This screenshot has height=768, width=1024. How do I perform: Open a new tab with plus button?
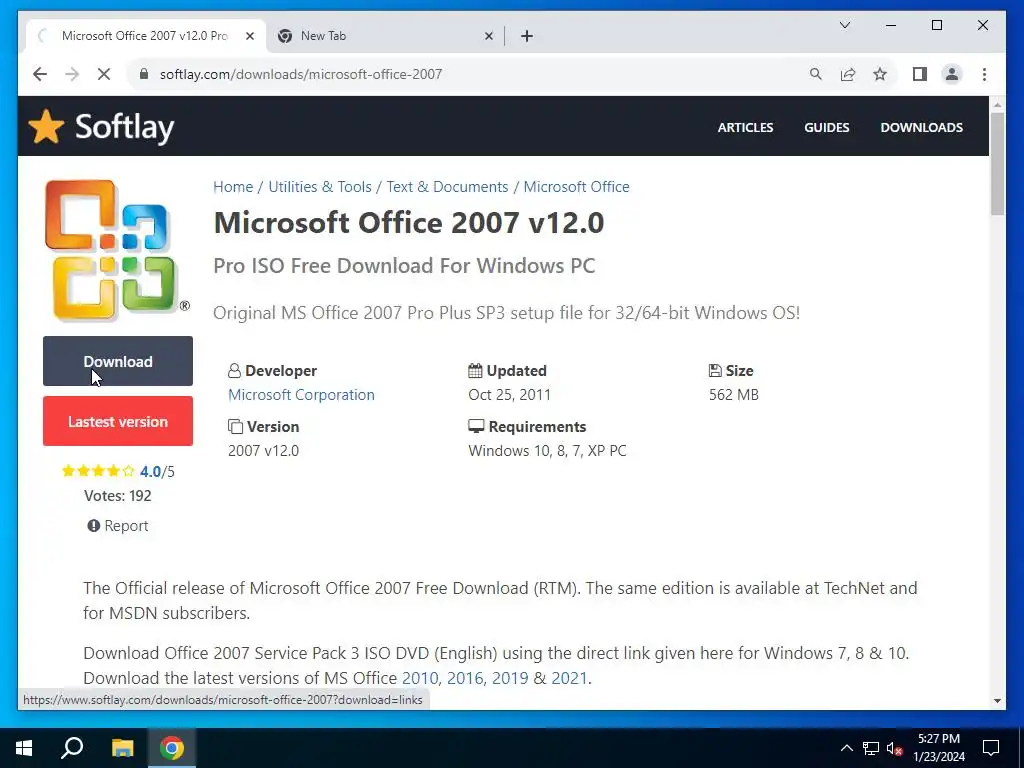pyautogui.click(x=527, y=36)
